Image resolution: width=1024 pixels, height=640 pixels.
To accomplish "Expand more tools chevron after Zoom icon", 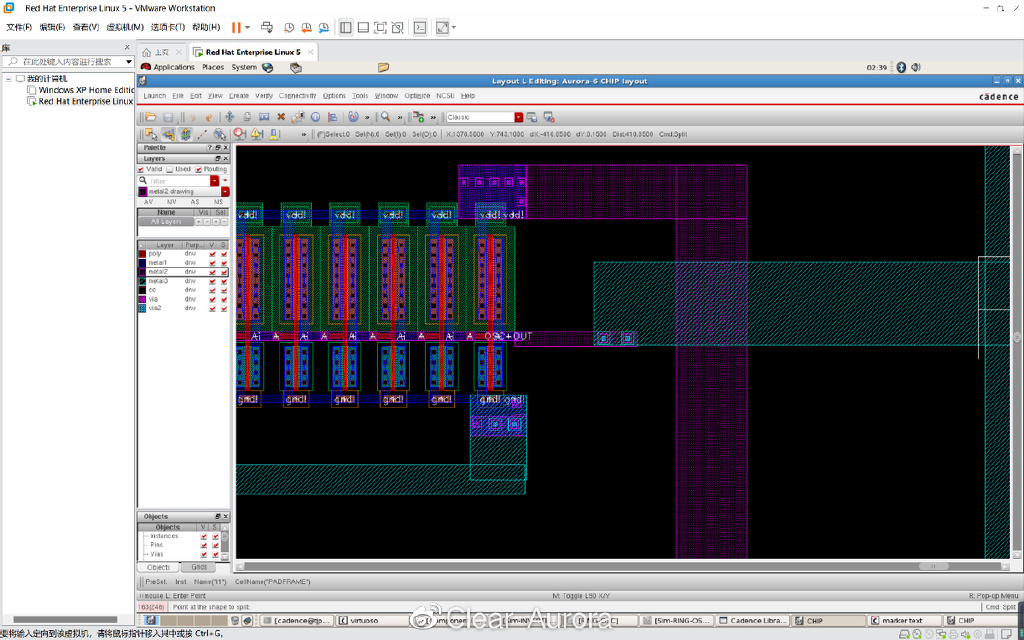I will pos(400,118).
